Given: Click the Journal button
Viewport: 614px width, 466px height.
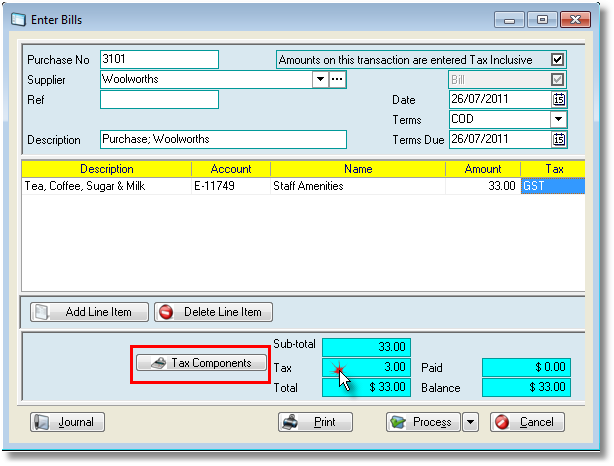Looking at the screenshot, I should (67, 422).
